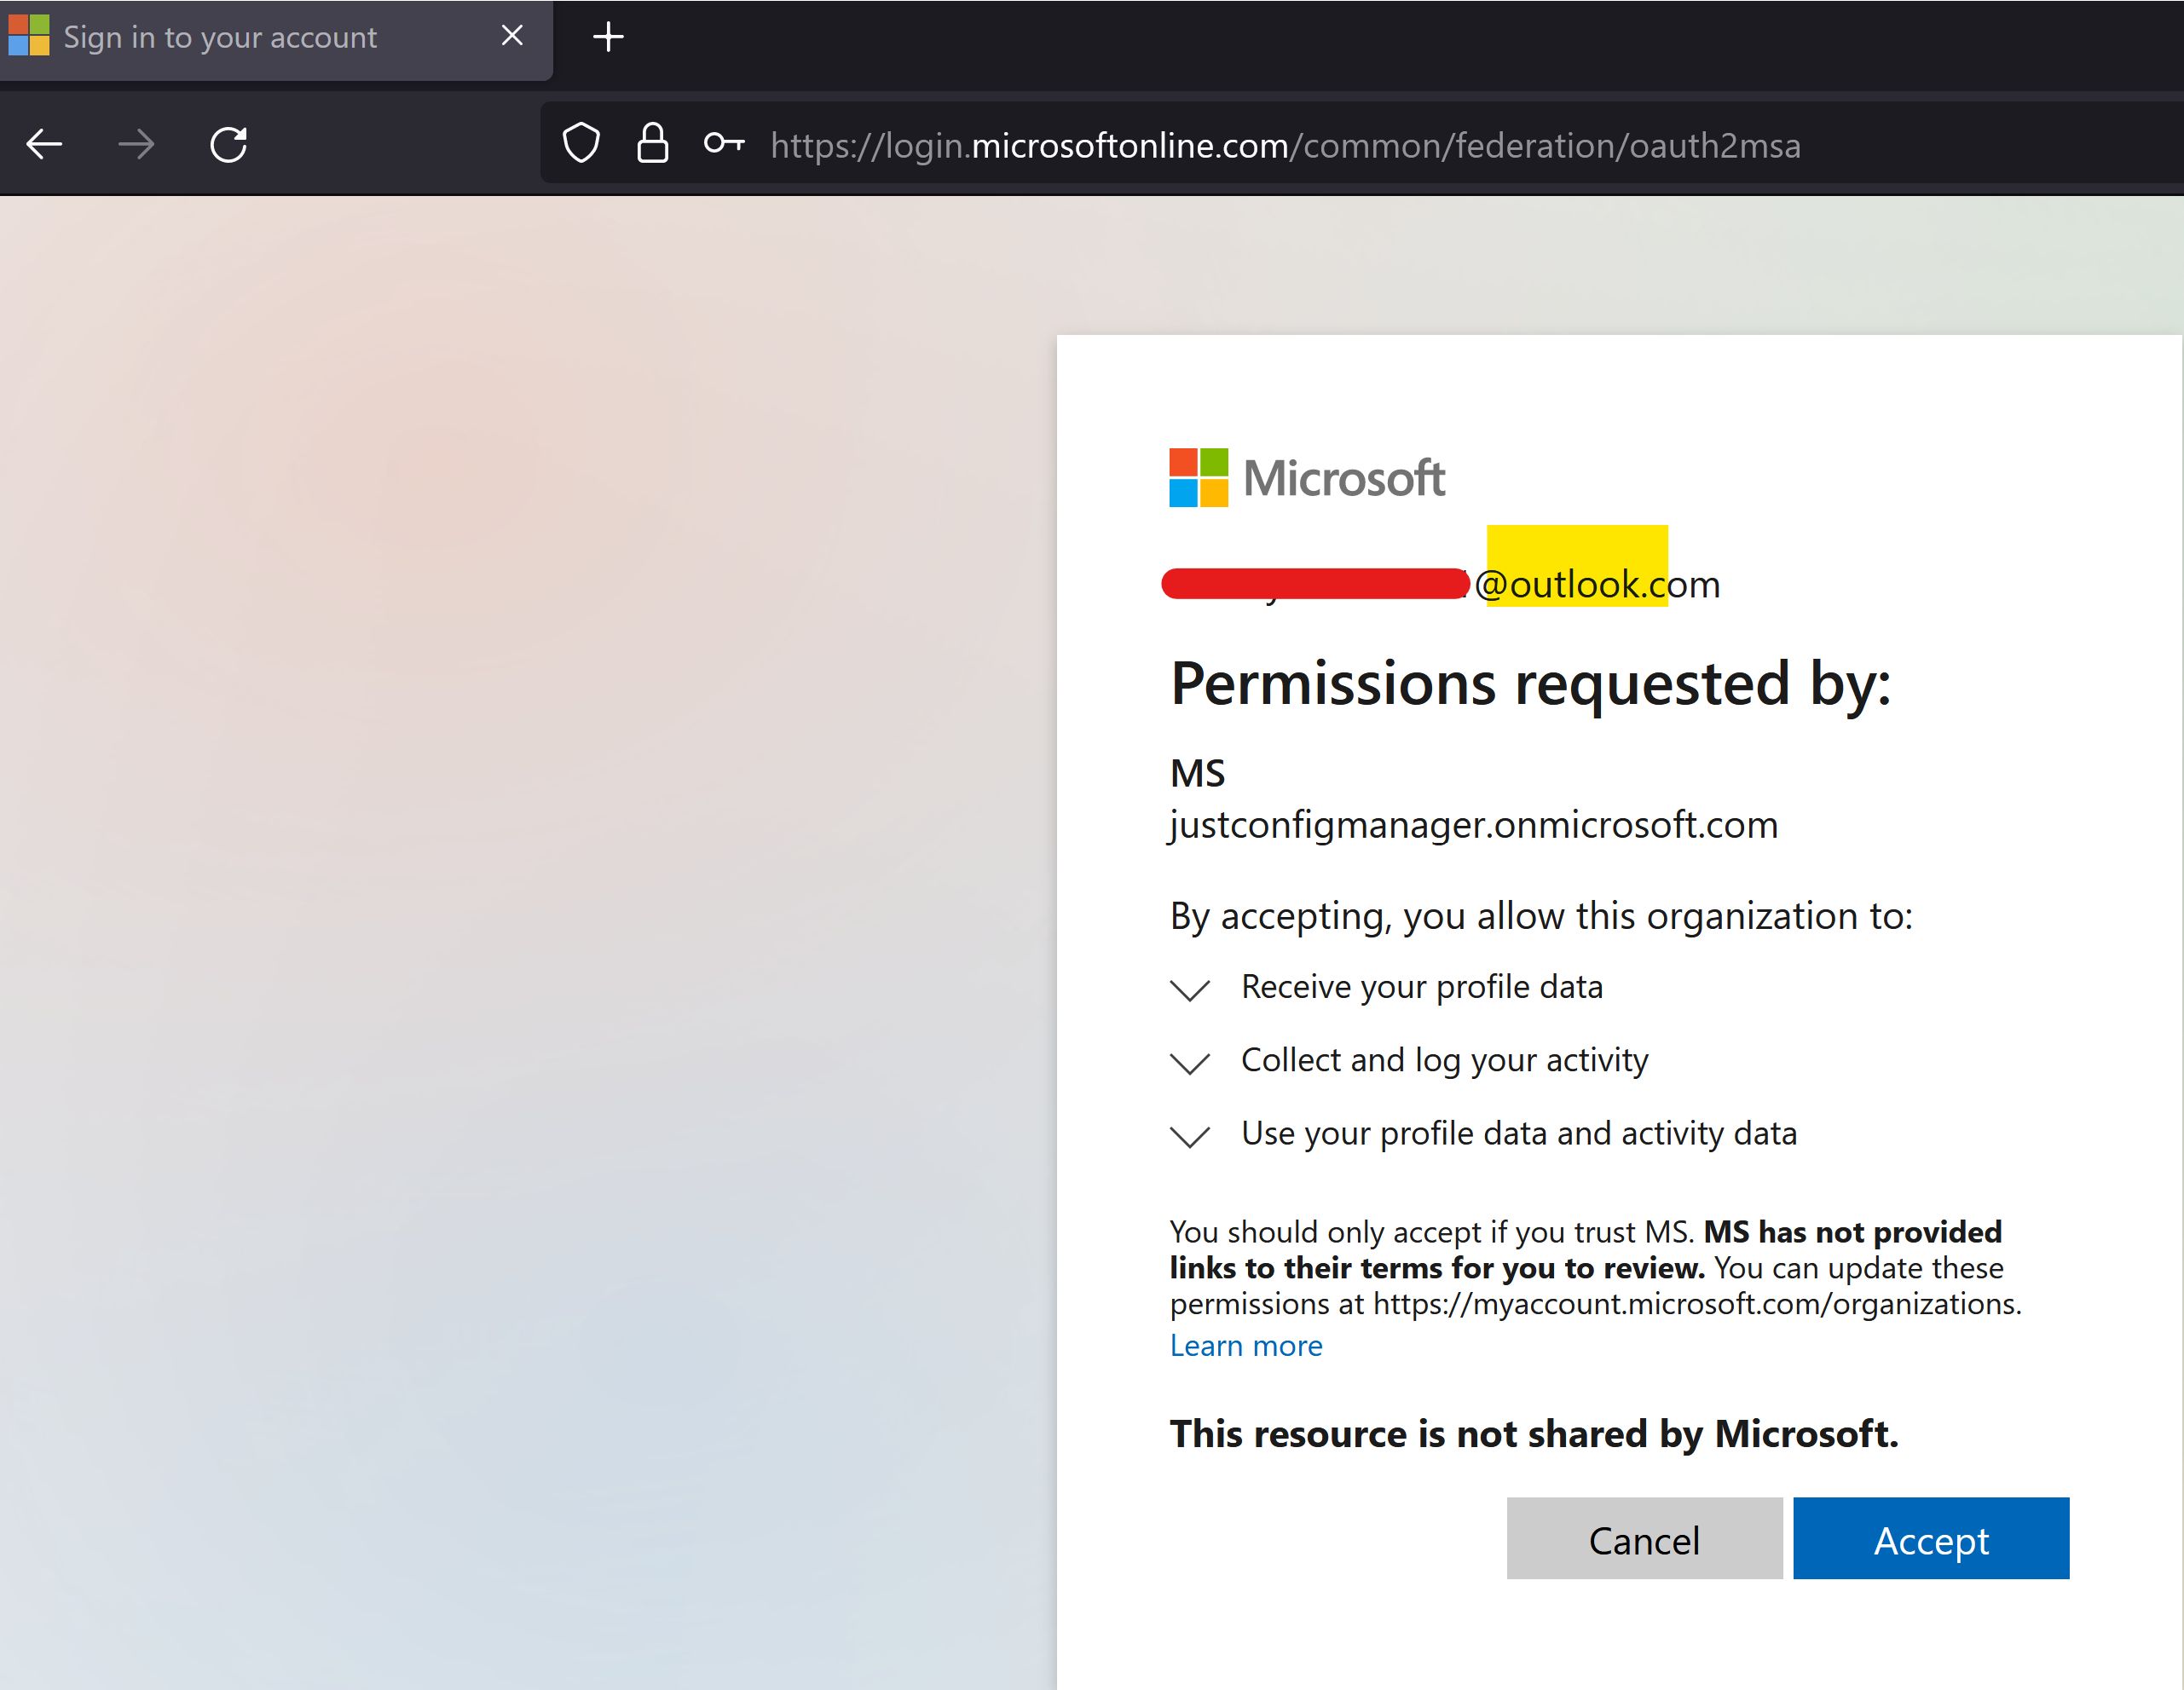Screen dimensions: 2184x1690
Task: Open the tracking protection shield icon
Action: tap(581, 144)
